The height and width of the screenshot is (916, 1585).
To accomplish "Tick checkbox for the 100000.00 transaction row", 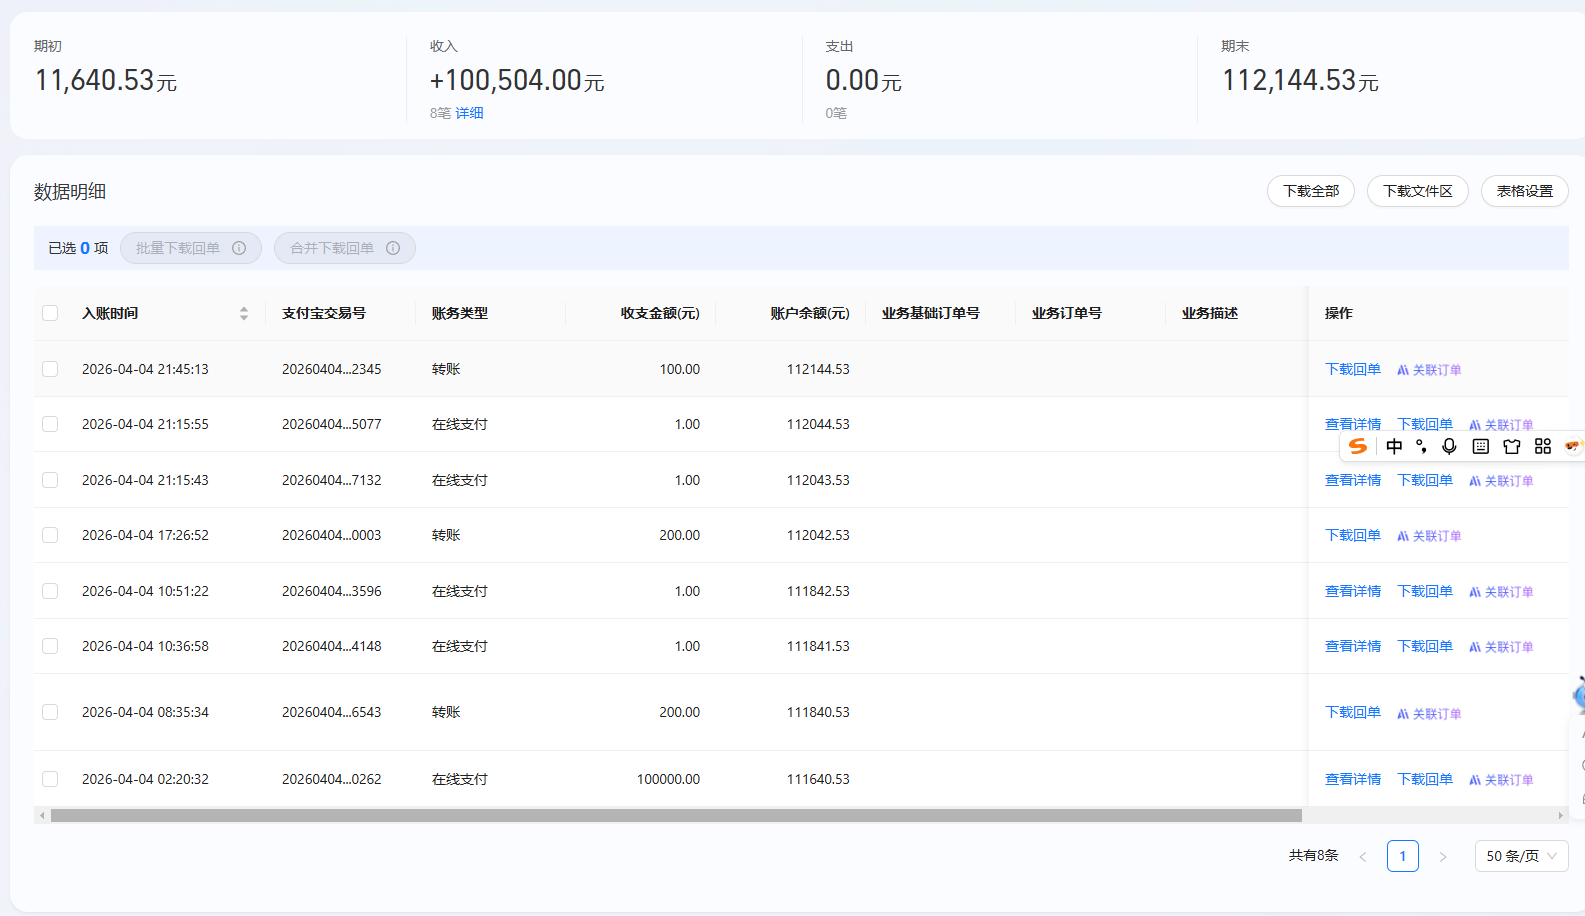I will point(50,779).
